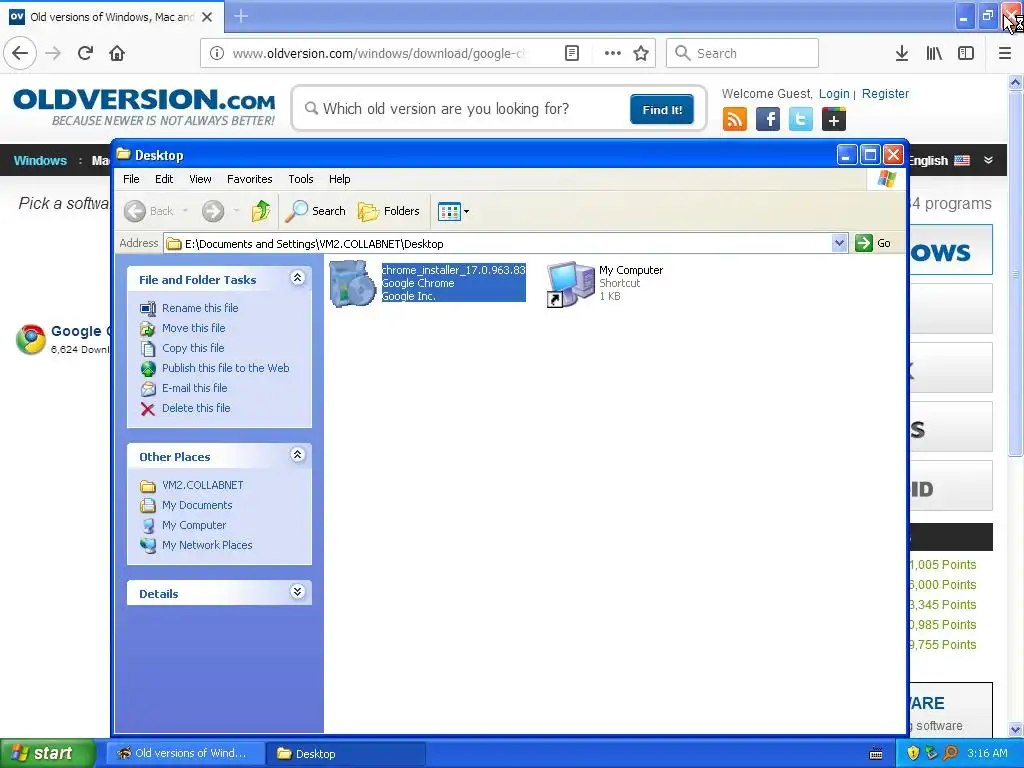Click the OLDVERSION.COM logo
The width and height of the screenshot is (1024, 768).
pyautogui.click(x=144, y=107)
